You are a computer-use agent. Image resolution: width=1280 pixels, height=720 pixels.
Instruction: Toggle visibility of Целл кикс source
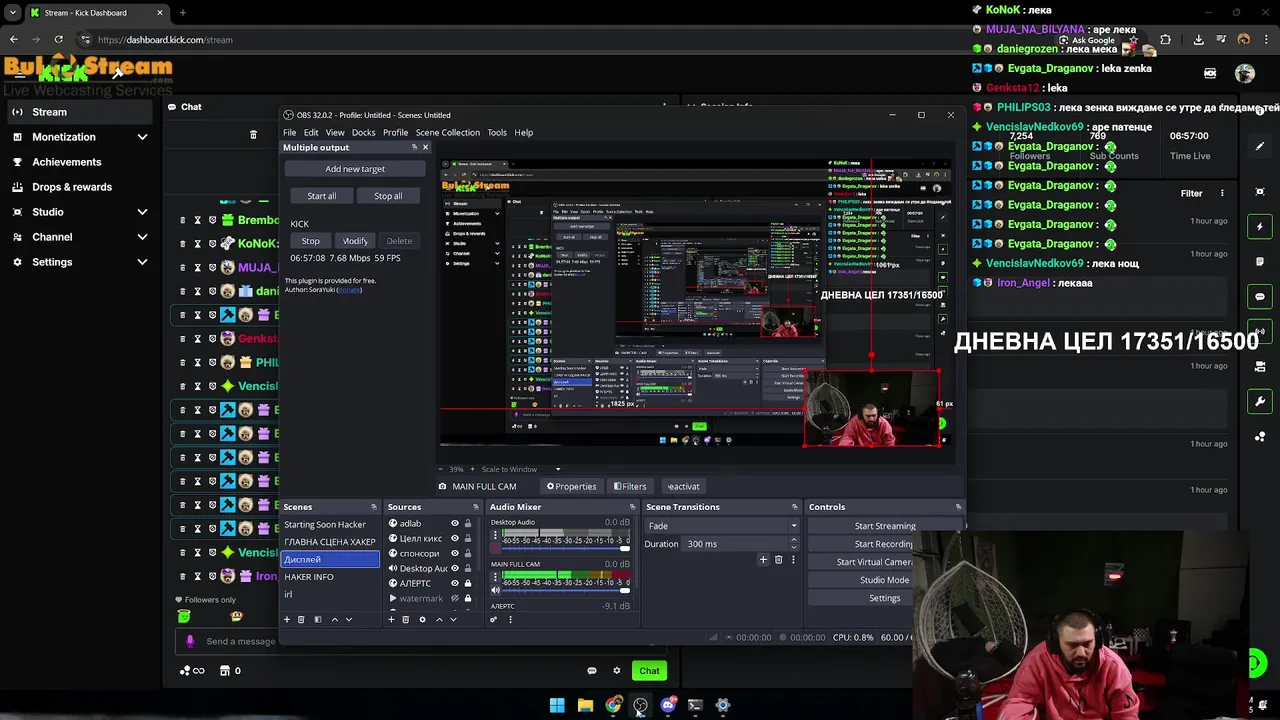[454, 538]
